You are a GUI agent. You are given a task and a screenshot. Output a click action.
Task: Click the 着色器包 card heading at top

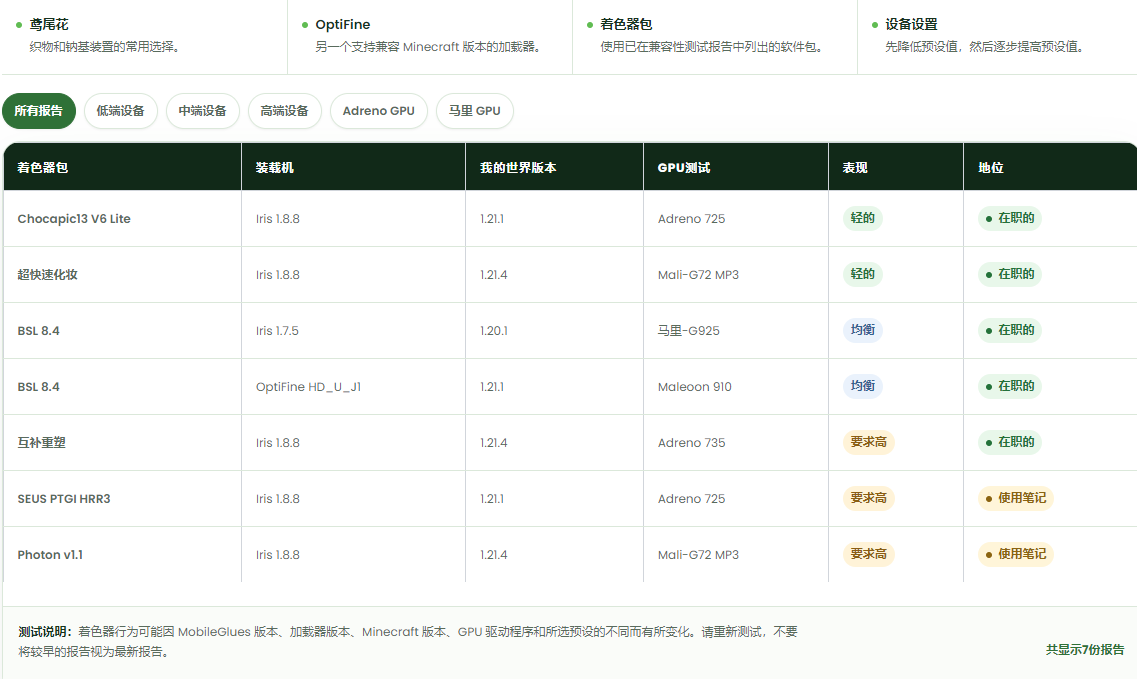click(626, 25)
